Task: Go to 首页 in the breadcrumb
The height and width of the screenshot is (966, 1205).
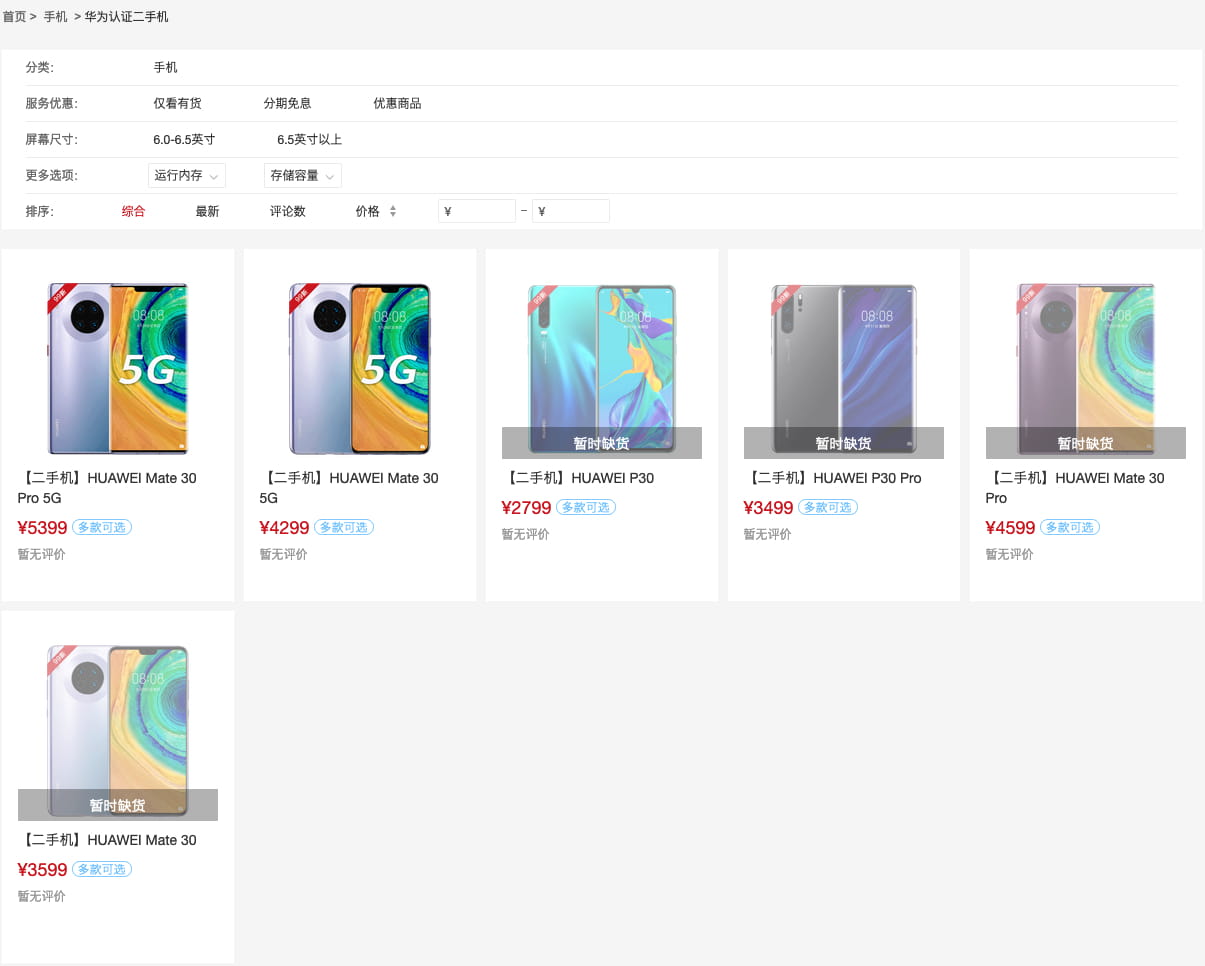Action: (14, 17)
